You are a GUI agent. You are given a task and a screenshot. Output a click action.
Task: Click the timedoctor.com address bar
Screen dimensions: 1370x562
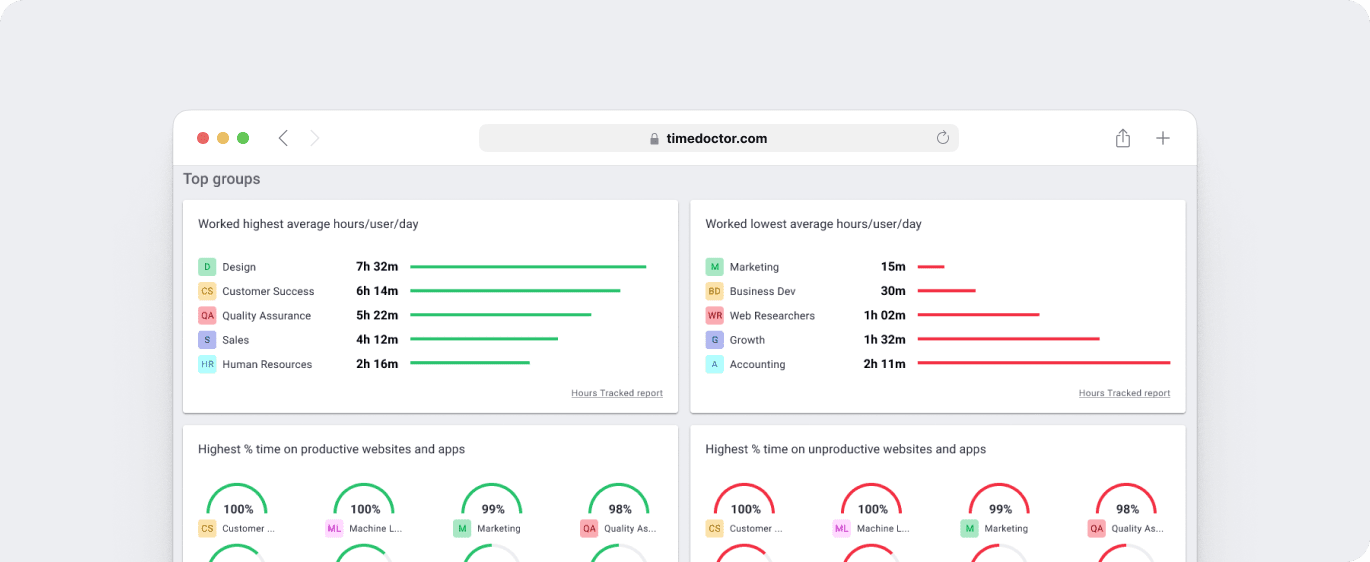tap(717, 139)
